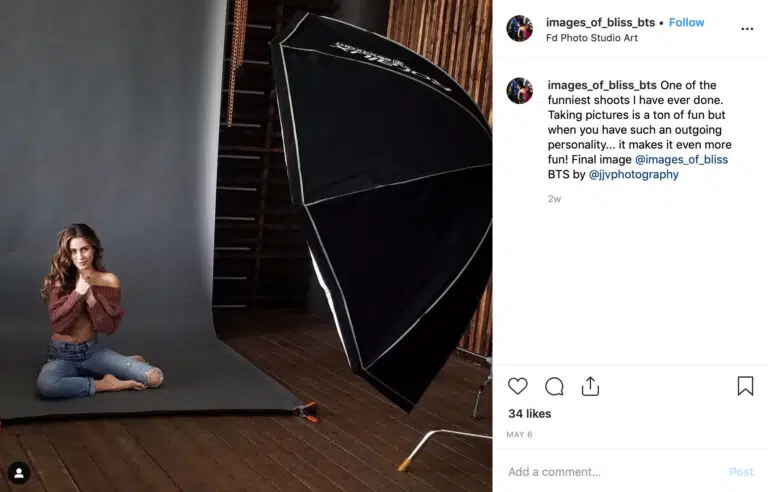Open the caption profile avatar

click(519, 91)
